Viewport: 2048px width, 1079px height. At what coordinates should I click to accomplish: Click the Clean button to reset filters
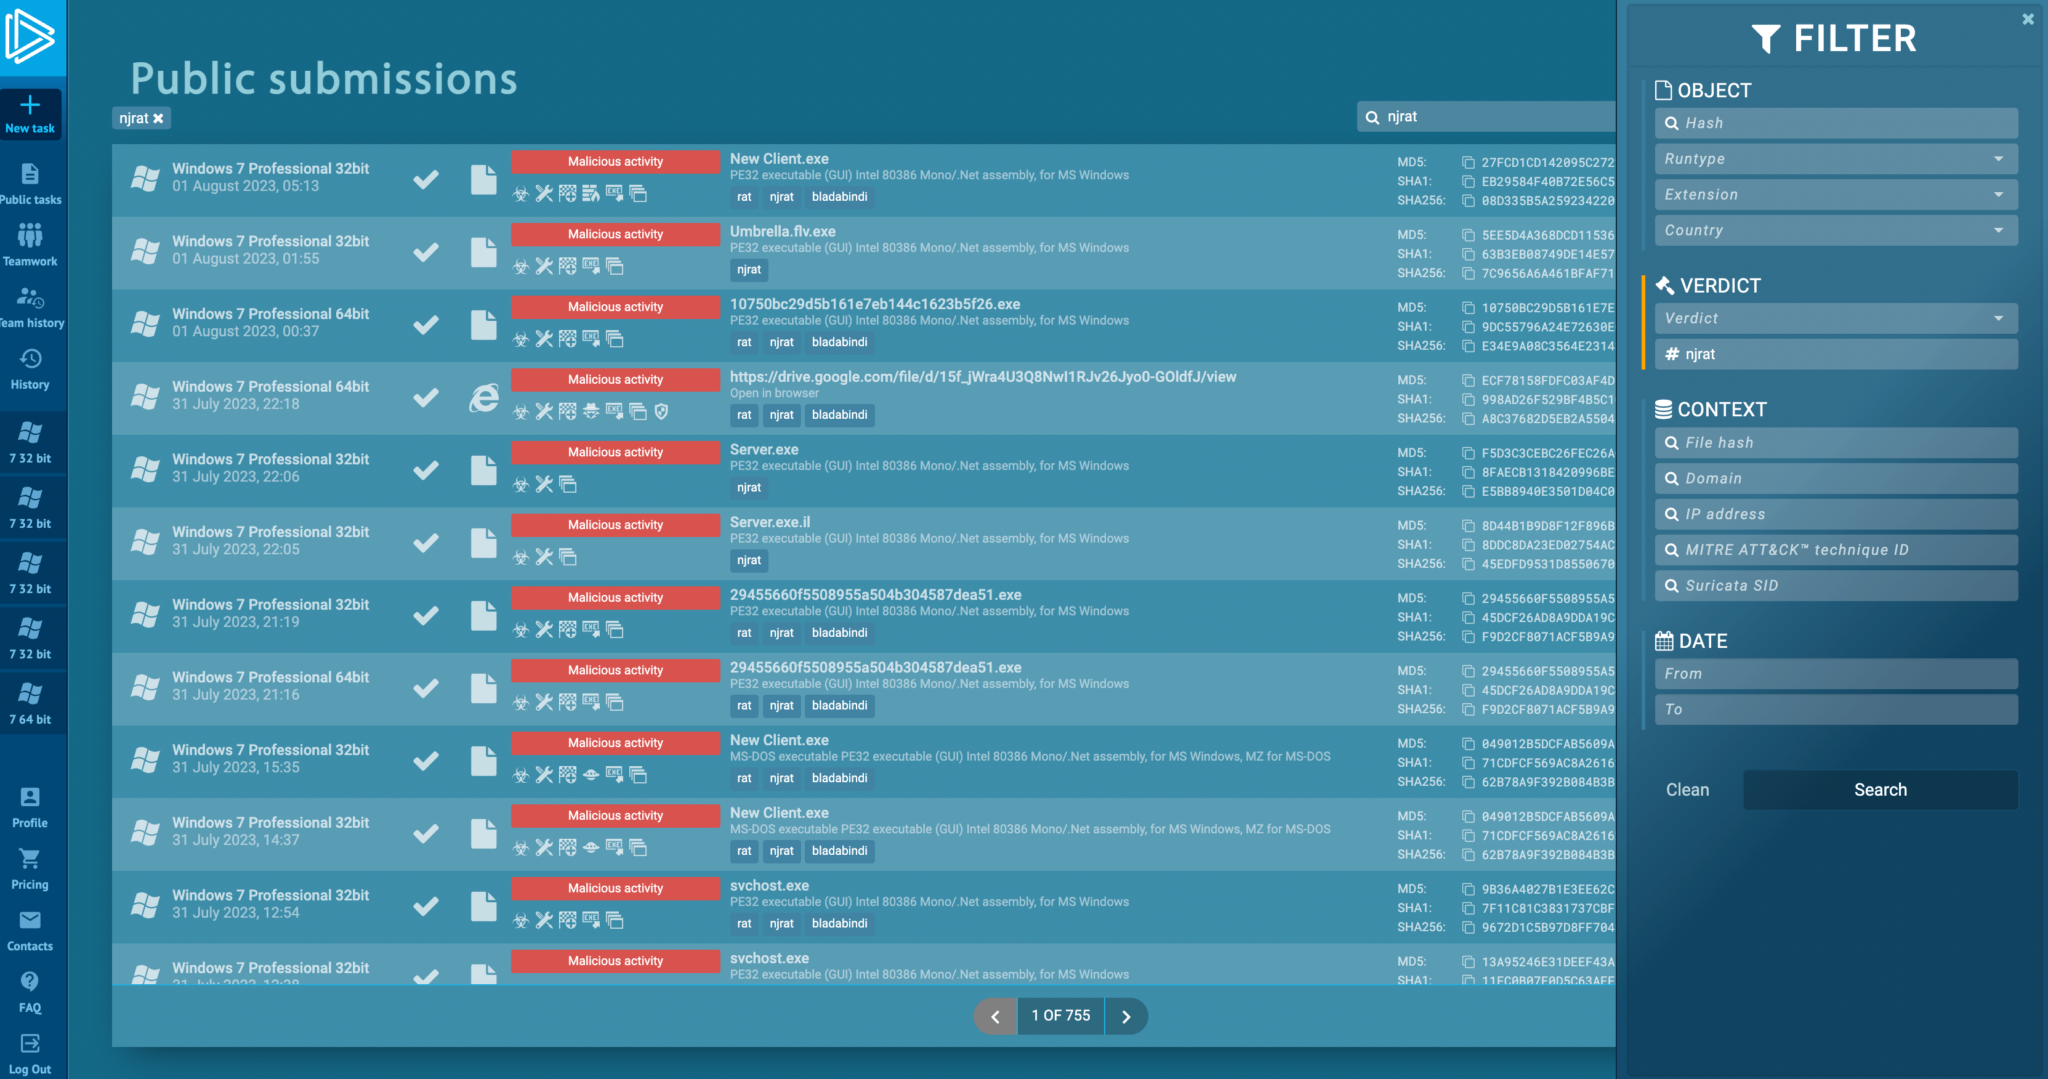tap(1687, 789)
